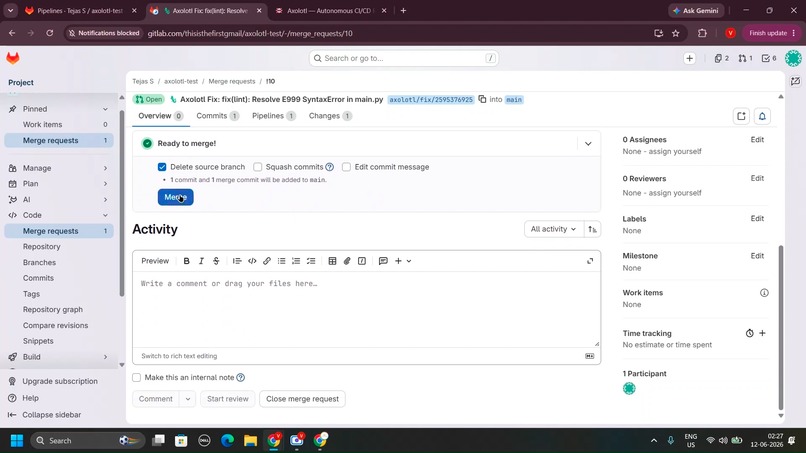
Task: Enable Squash commits checkbox
Action: (258, 167)
